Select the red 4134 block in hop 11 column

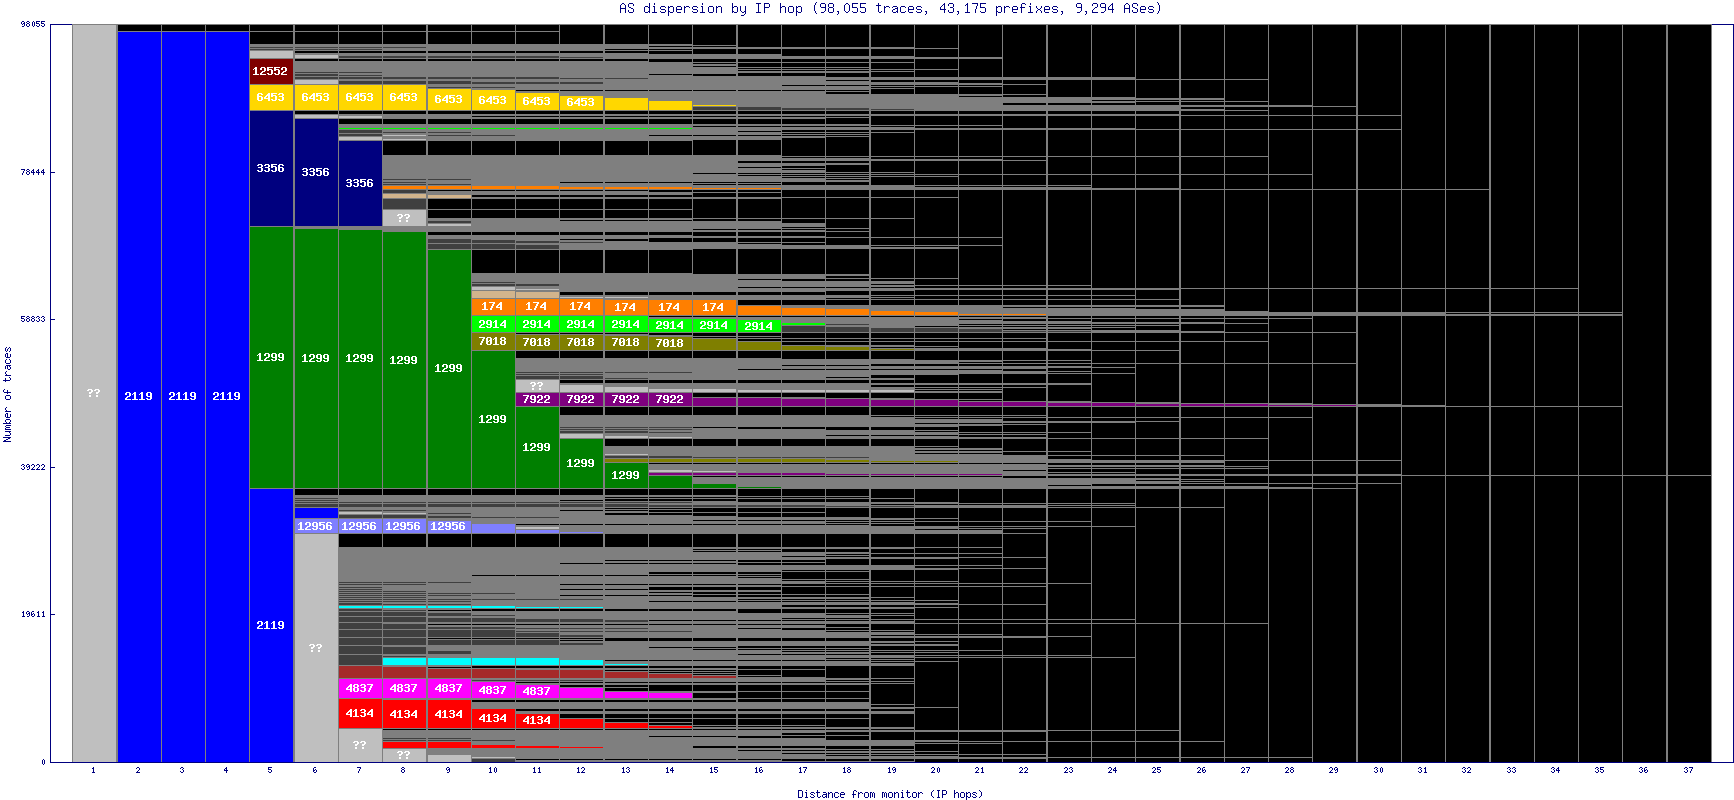537,720
